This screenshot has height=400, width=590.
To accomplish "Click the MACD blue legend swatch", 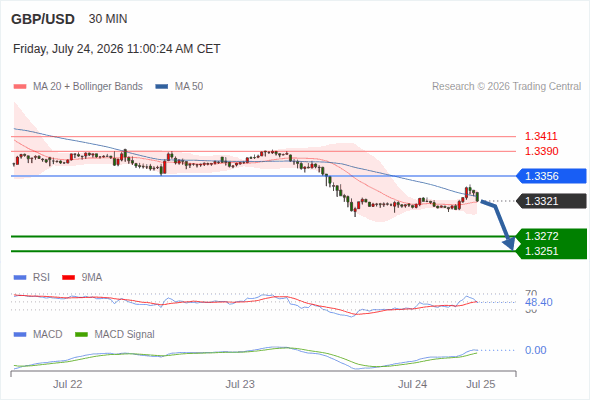I will [x=20, y=335].
